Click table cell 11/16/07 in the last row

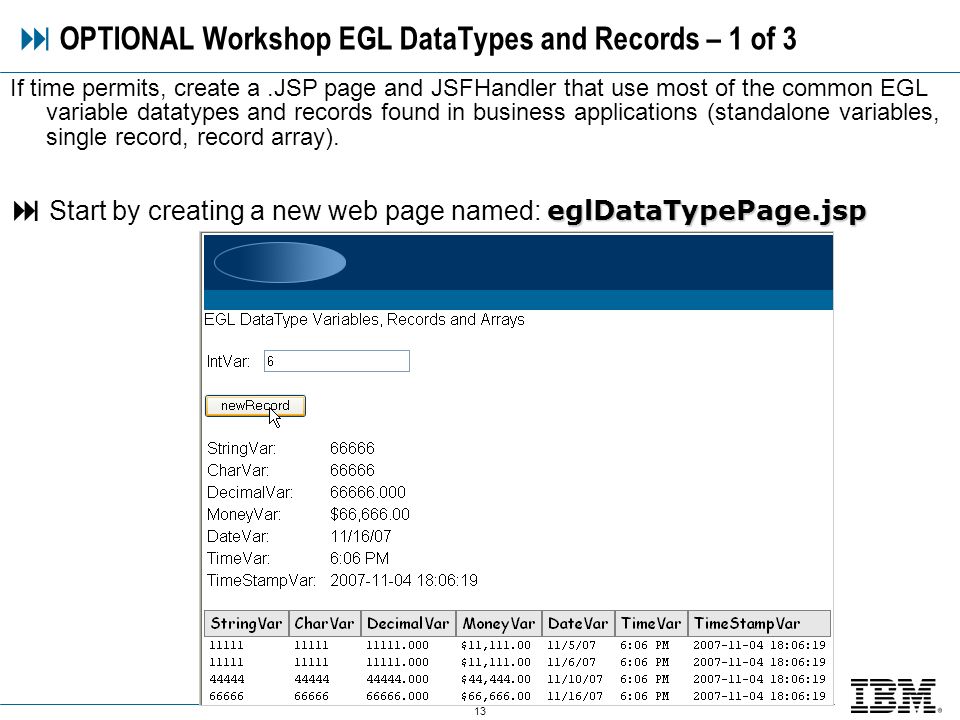tap(575, 697)
